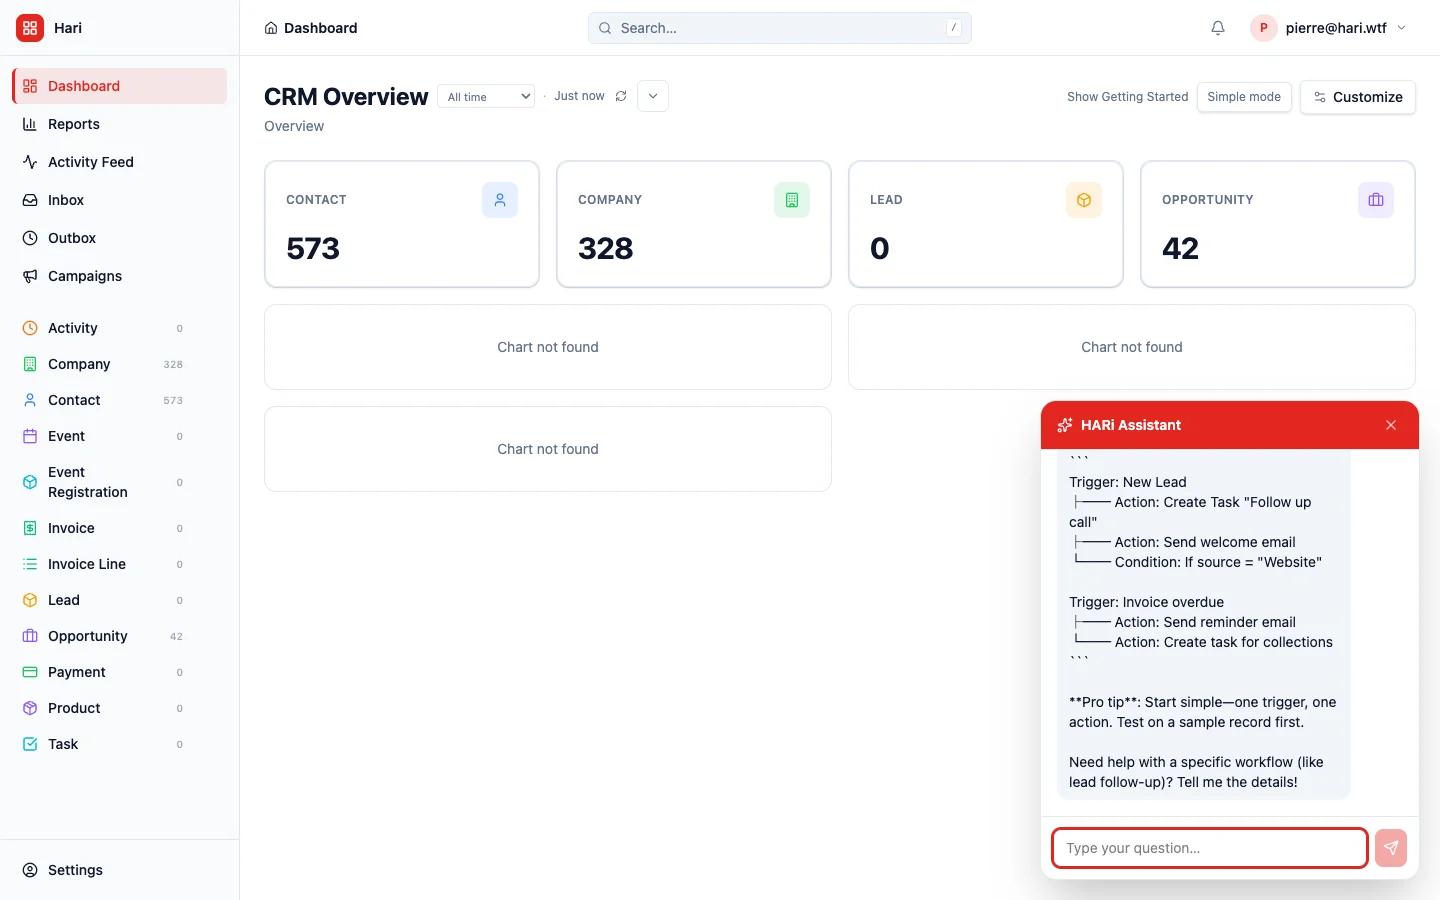Image resolution: width=1440 pixels, height=900 pixels.
Task: Click the Contact card person icon
Action: point(500,200)
